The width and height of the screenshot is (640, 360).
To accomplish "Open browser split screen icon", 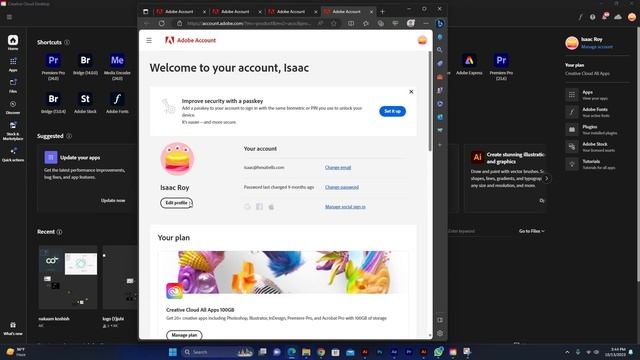I will [351, 23].
